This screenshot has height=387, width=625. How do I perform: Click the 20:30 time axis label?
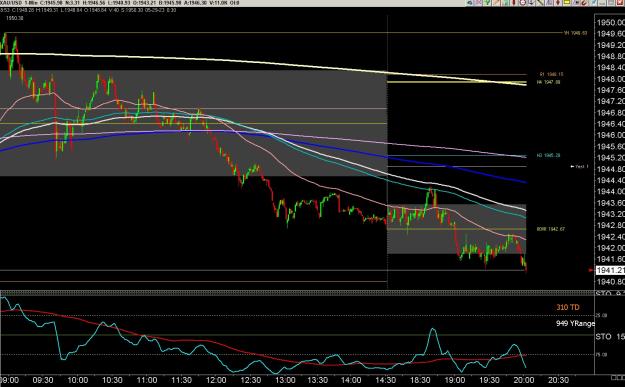558,380
